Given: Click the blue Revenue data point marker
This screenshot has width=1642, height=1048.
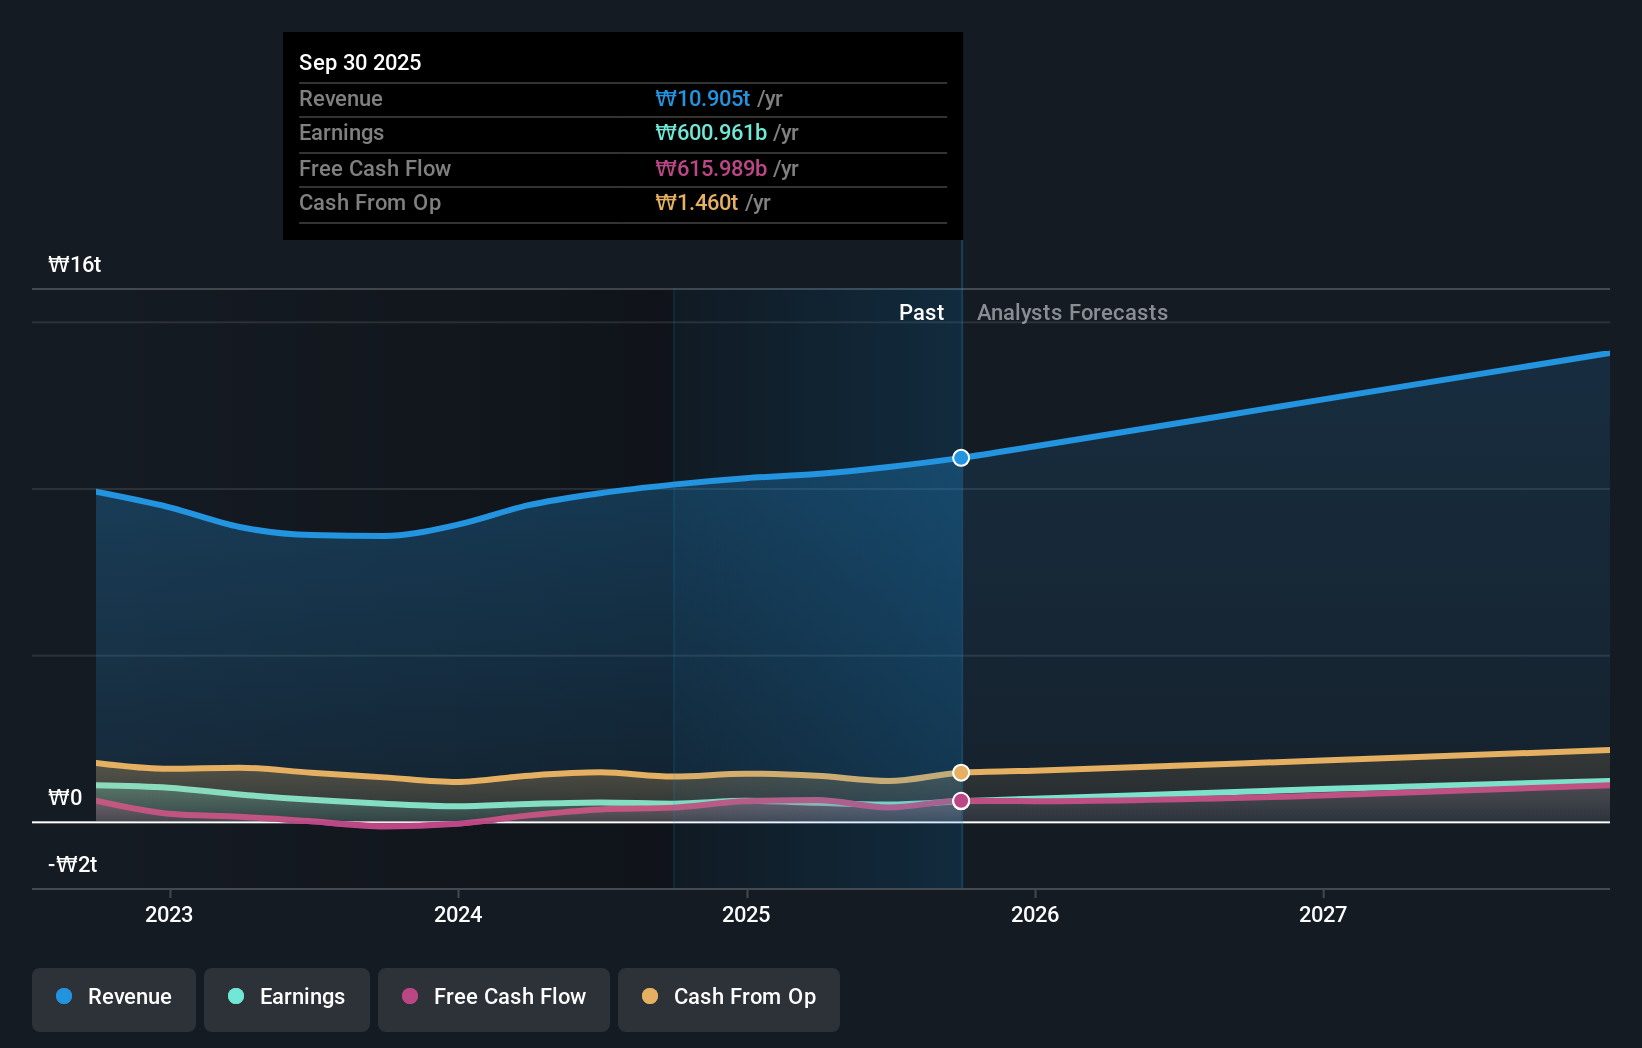Looking at the screenshot, I should [x=961, y=458].
